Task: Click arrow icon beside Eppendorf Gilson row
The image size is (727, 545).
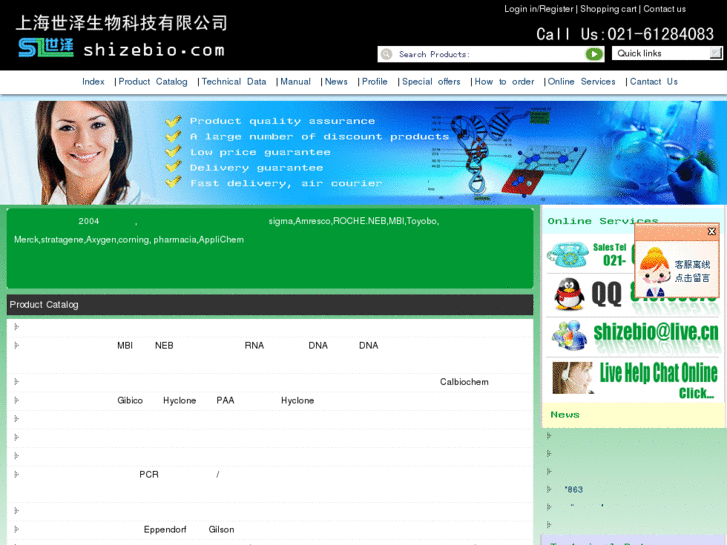Action: tap(17, 529)
